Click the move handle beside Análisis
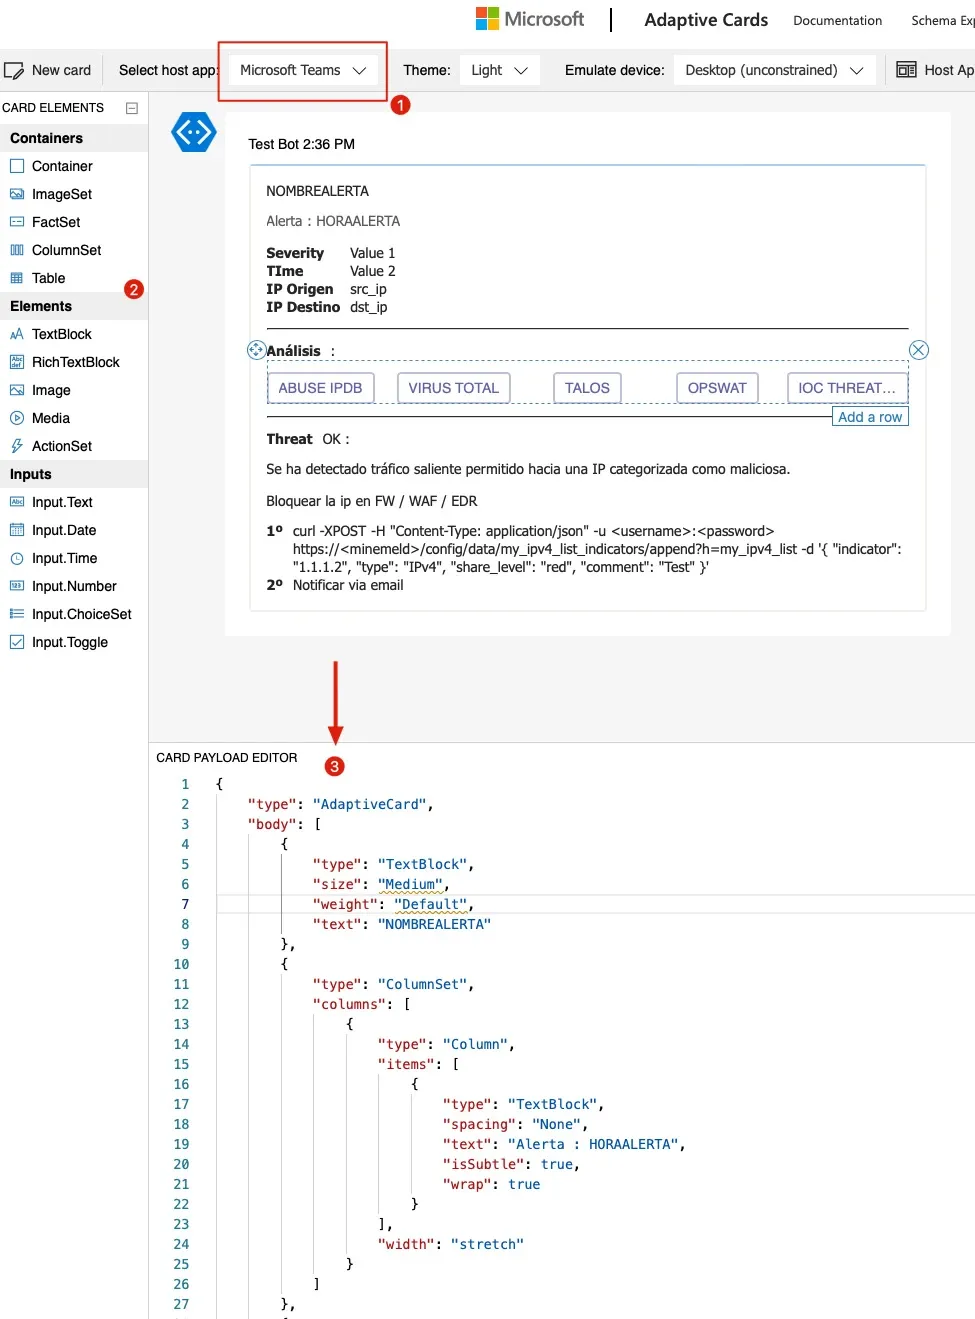This screenshot has width=975, height=1319. 256,350
